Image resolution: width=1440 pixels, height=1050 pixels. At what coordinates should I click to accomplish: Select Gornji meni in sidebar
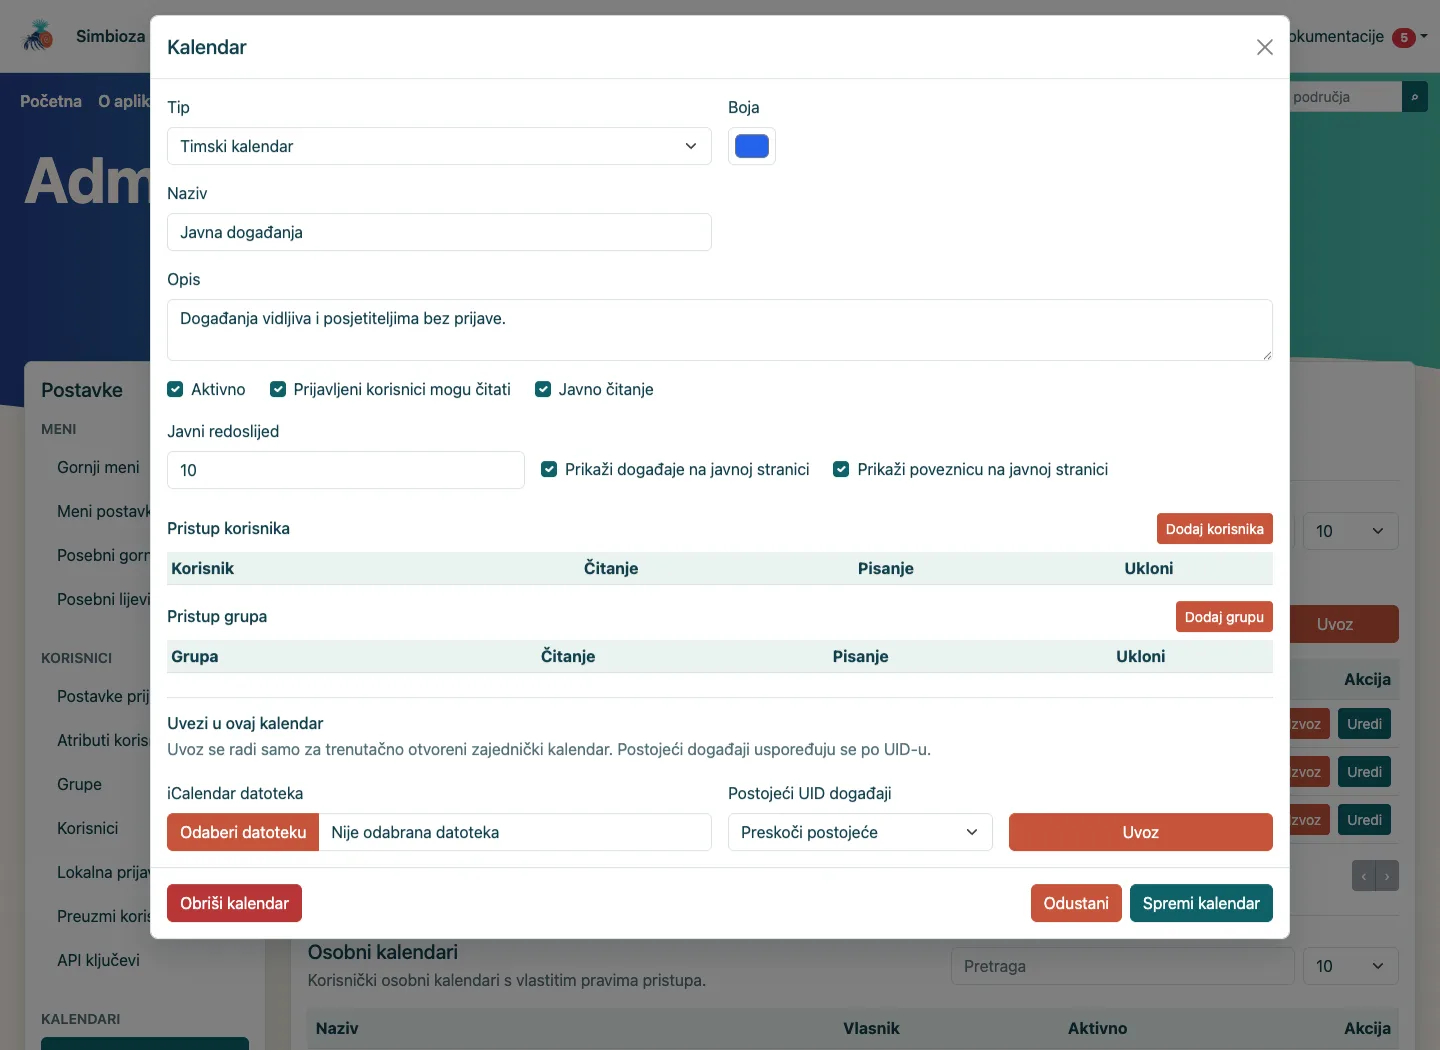click(x=98, y=467)
